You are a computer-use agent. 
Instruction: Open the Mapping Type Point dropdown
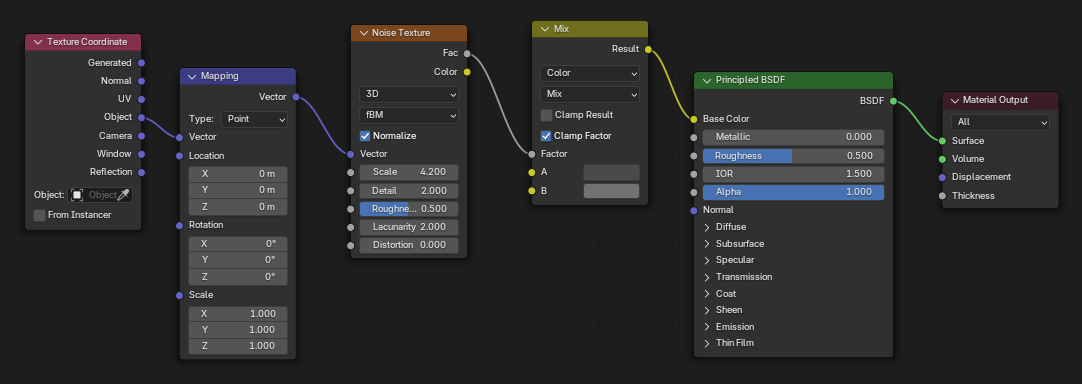[255, 119]
